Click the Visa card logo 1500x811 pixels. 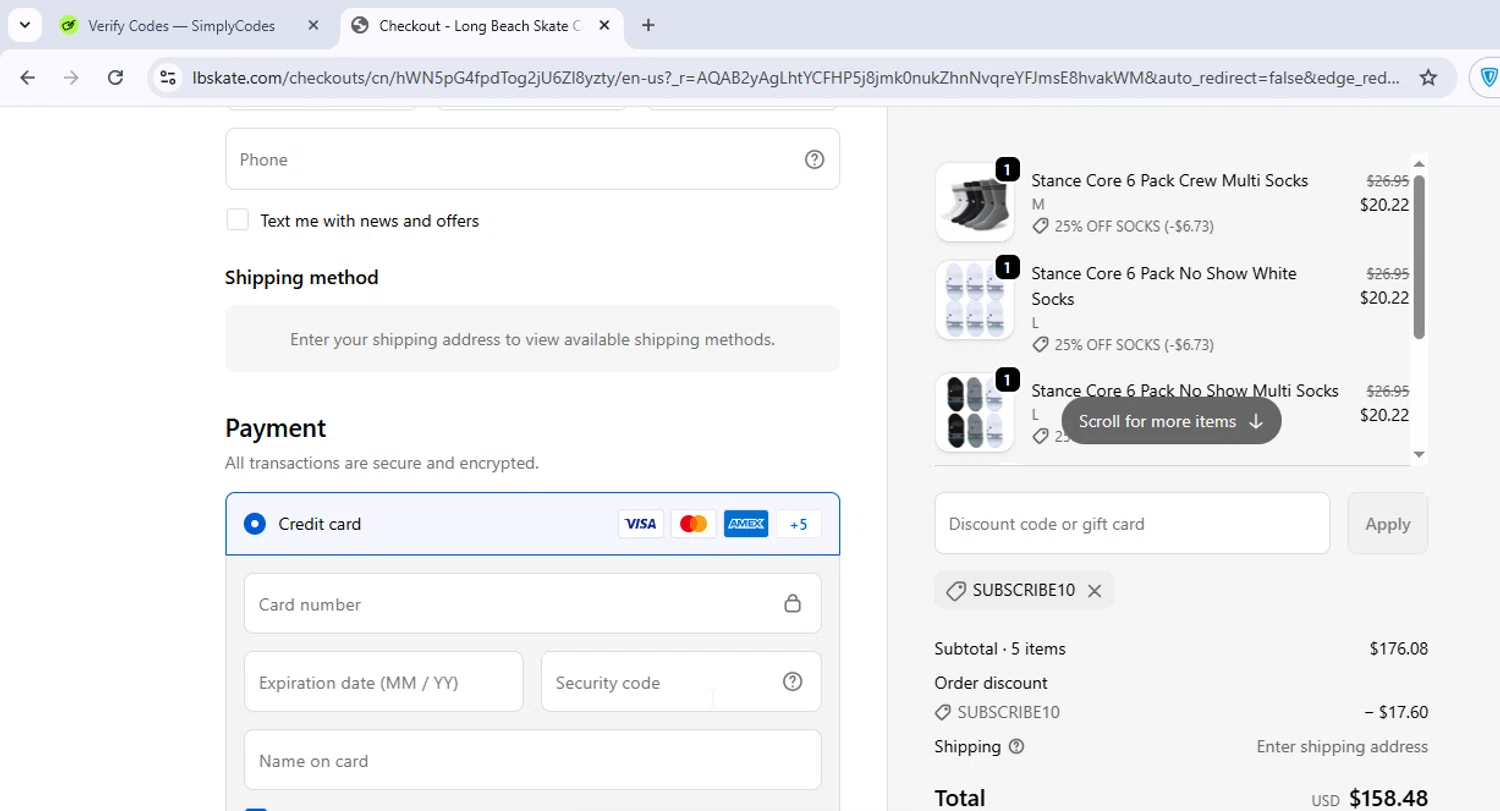click(640, 524)
